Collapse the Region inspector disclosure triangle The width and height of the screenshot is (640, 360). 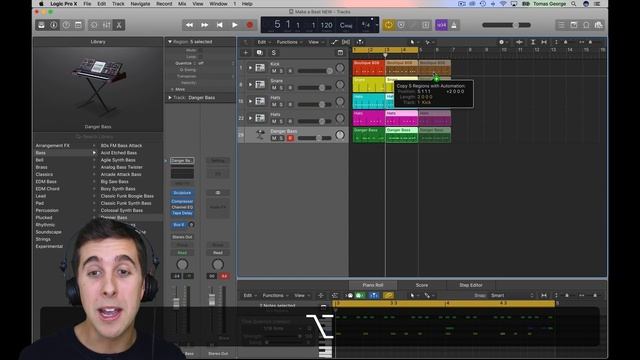click(x=170, y=42)
